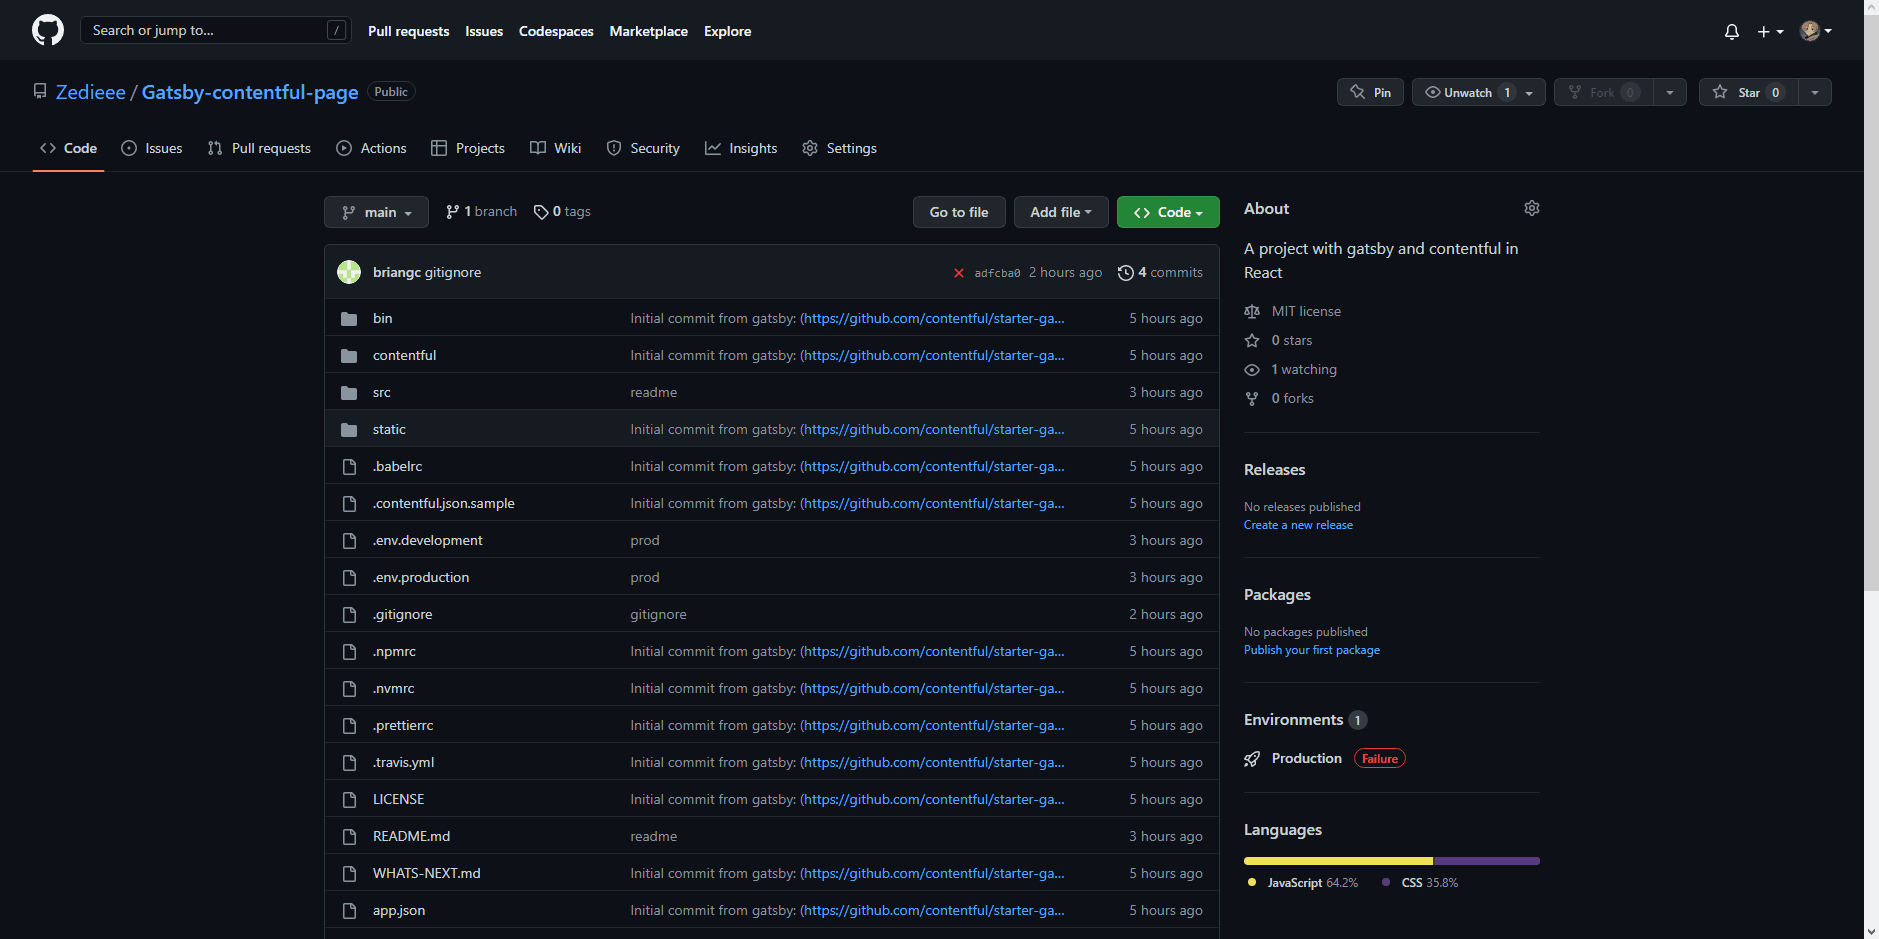Click the repository icon beside Zedieee
The height and width of the screenshot is (939, 1879).
[x=40, y=91]
